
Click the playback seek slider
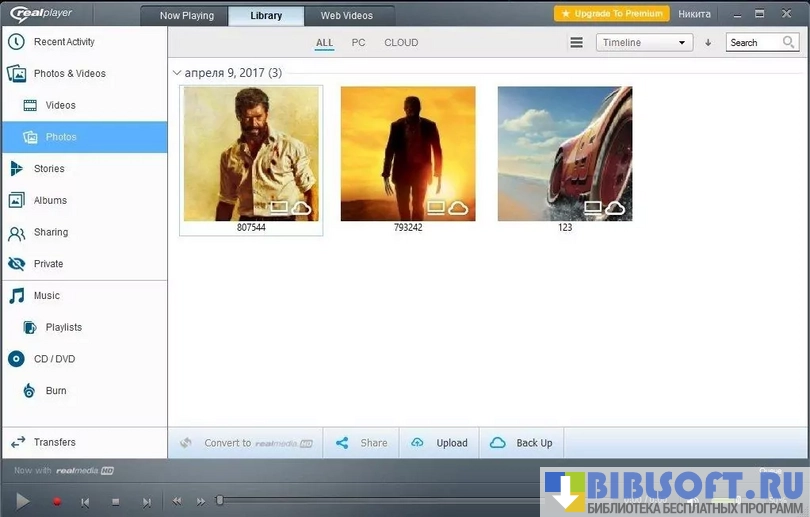pyautogui.click(x=380, y=500)
